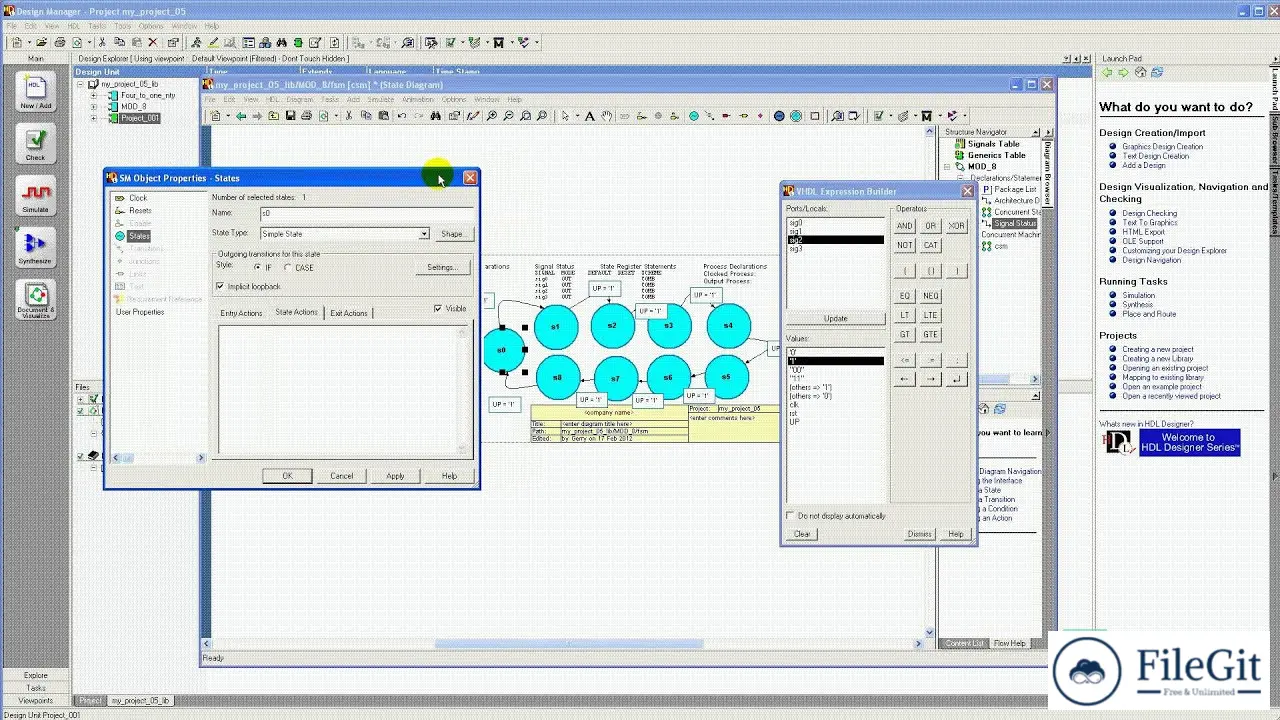Toggle Do not display automatically checkbox
The image size is (1280, 720).
click(x=791, y=516)
